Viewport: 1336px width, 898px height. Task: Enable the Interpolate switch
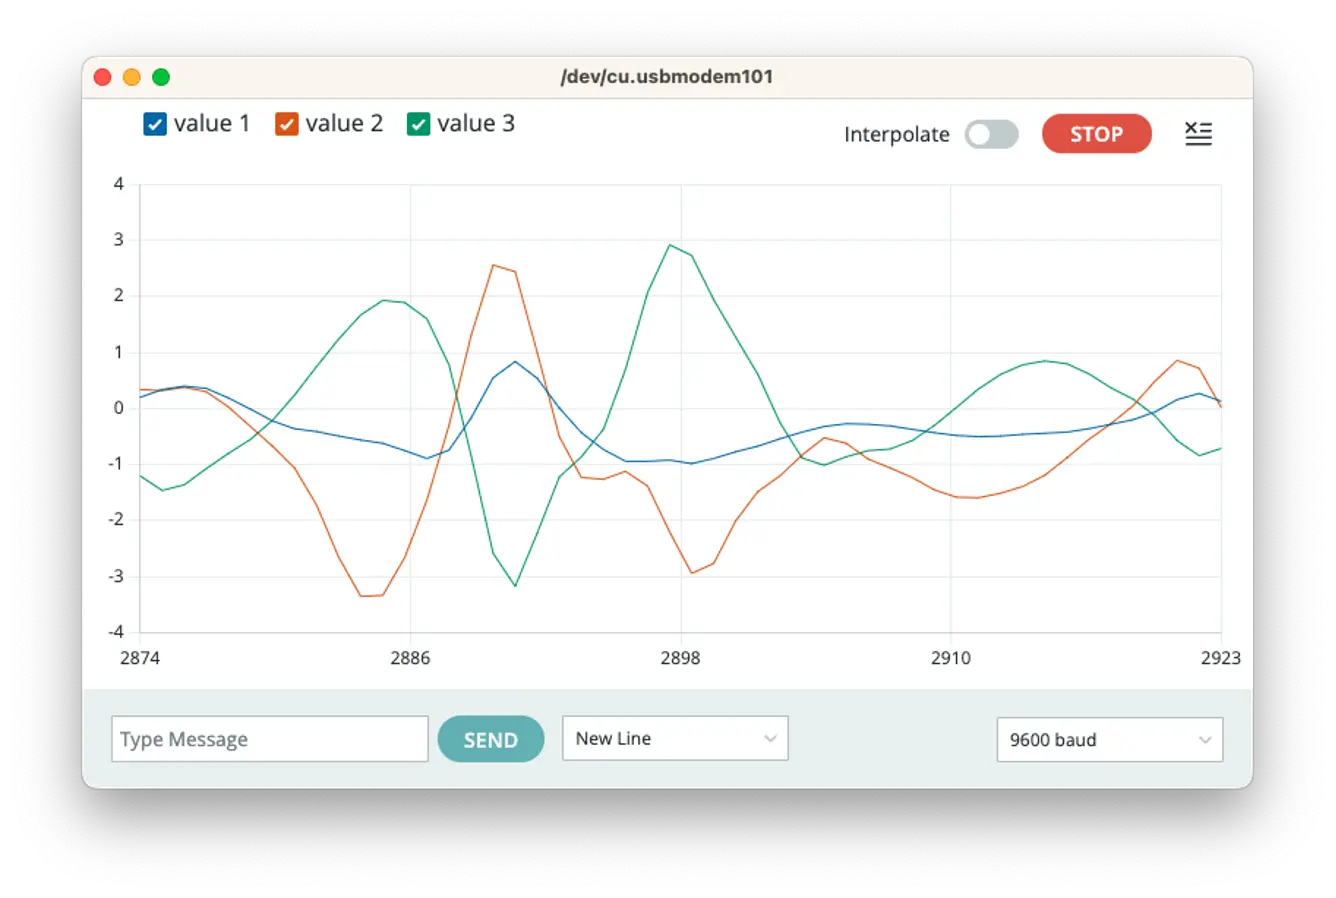click(x=991, y=135)
